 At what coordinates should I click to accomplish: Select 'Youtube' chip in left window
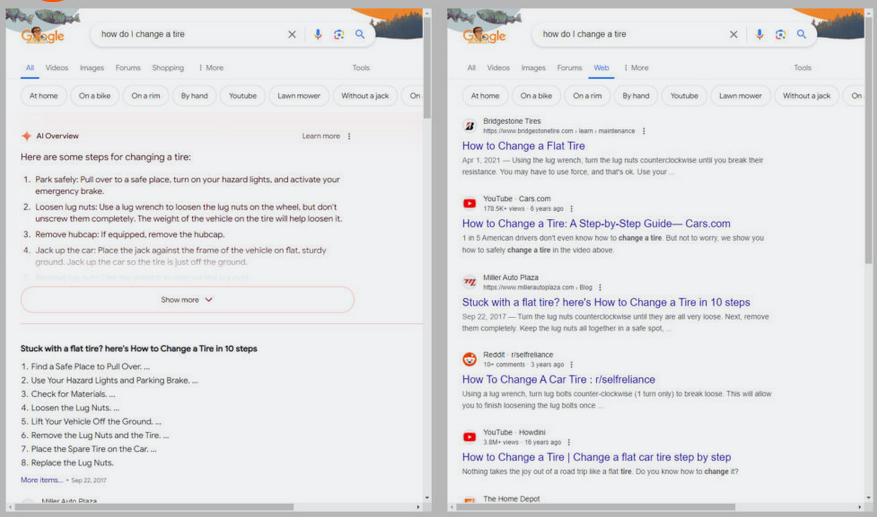243,96
